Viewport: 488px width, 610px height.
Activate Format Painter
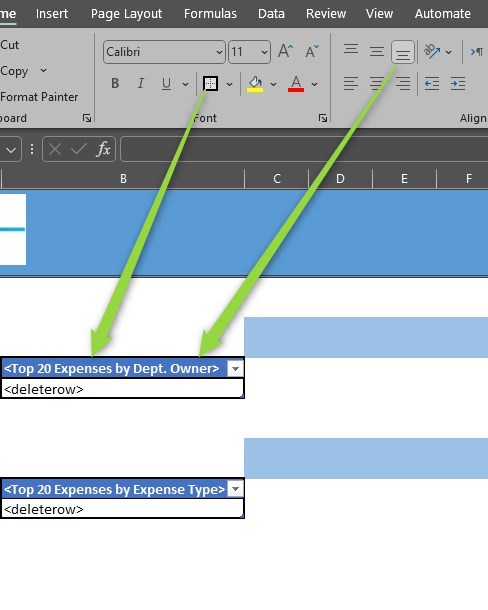pos(39,97)
